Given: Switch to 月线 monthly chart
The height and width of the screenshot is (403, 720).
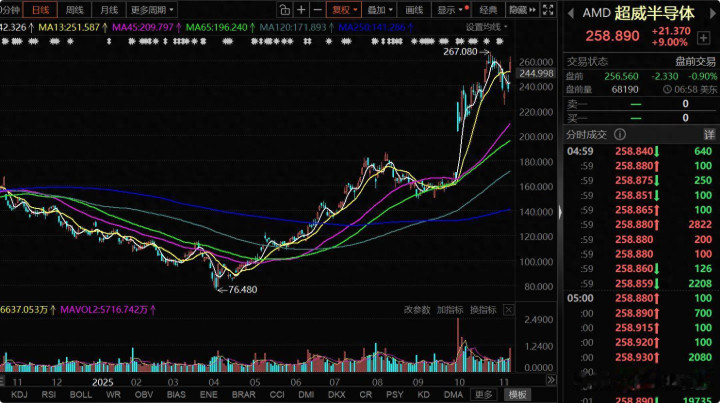Looking at the screenshot, I should point(108,10).
